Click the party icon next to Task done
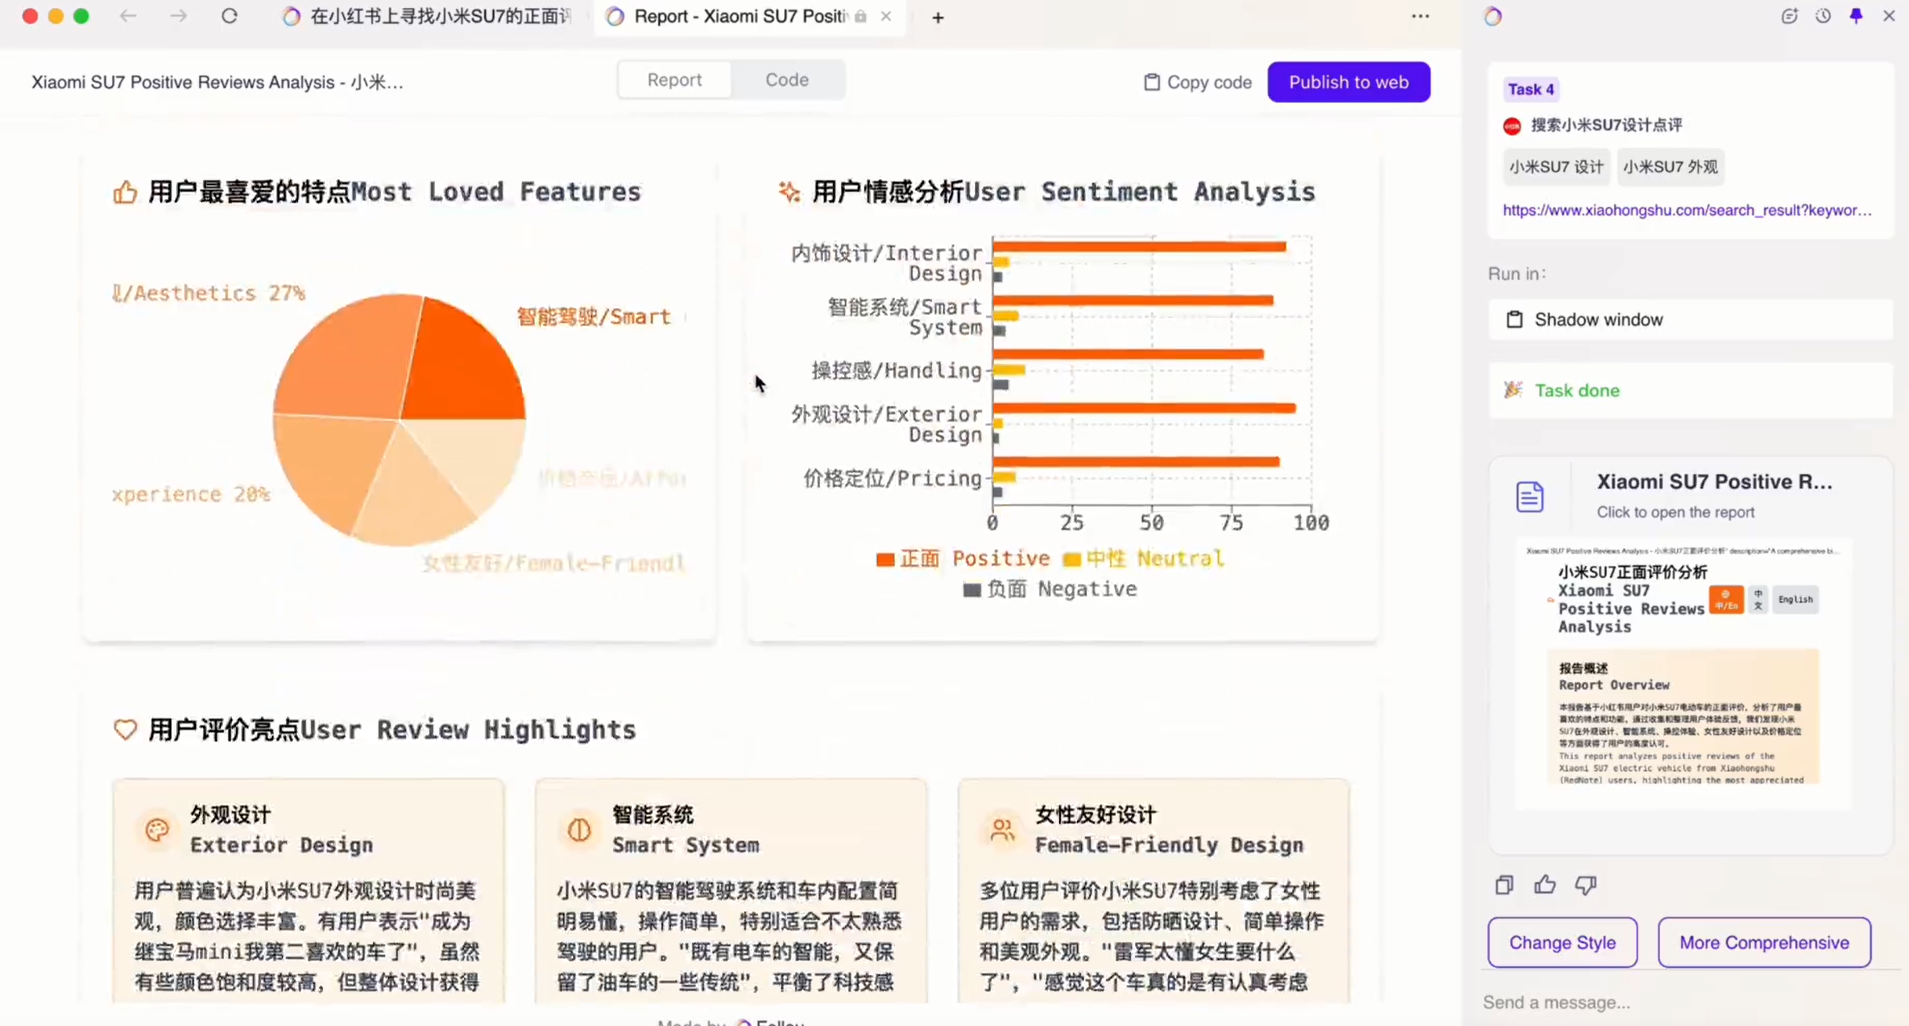 pos(1513,390)
